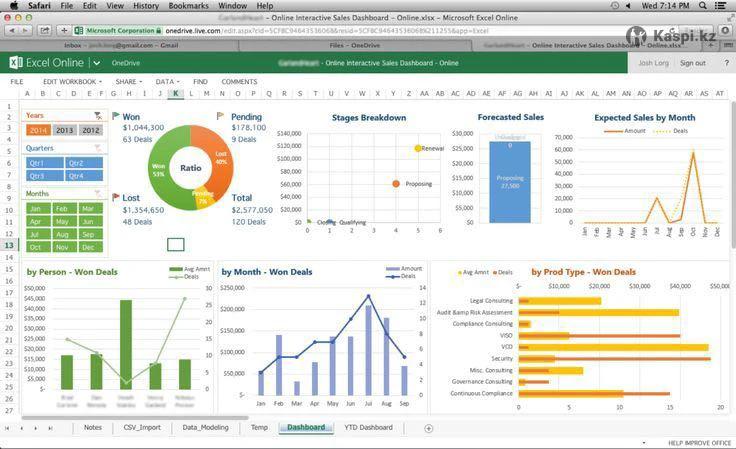Click the Total $2,577,050 value
Image resolution: width=736 pixels, height=449 pixels.
(252, 210)
